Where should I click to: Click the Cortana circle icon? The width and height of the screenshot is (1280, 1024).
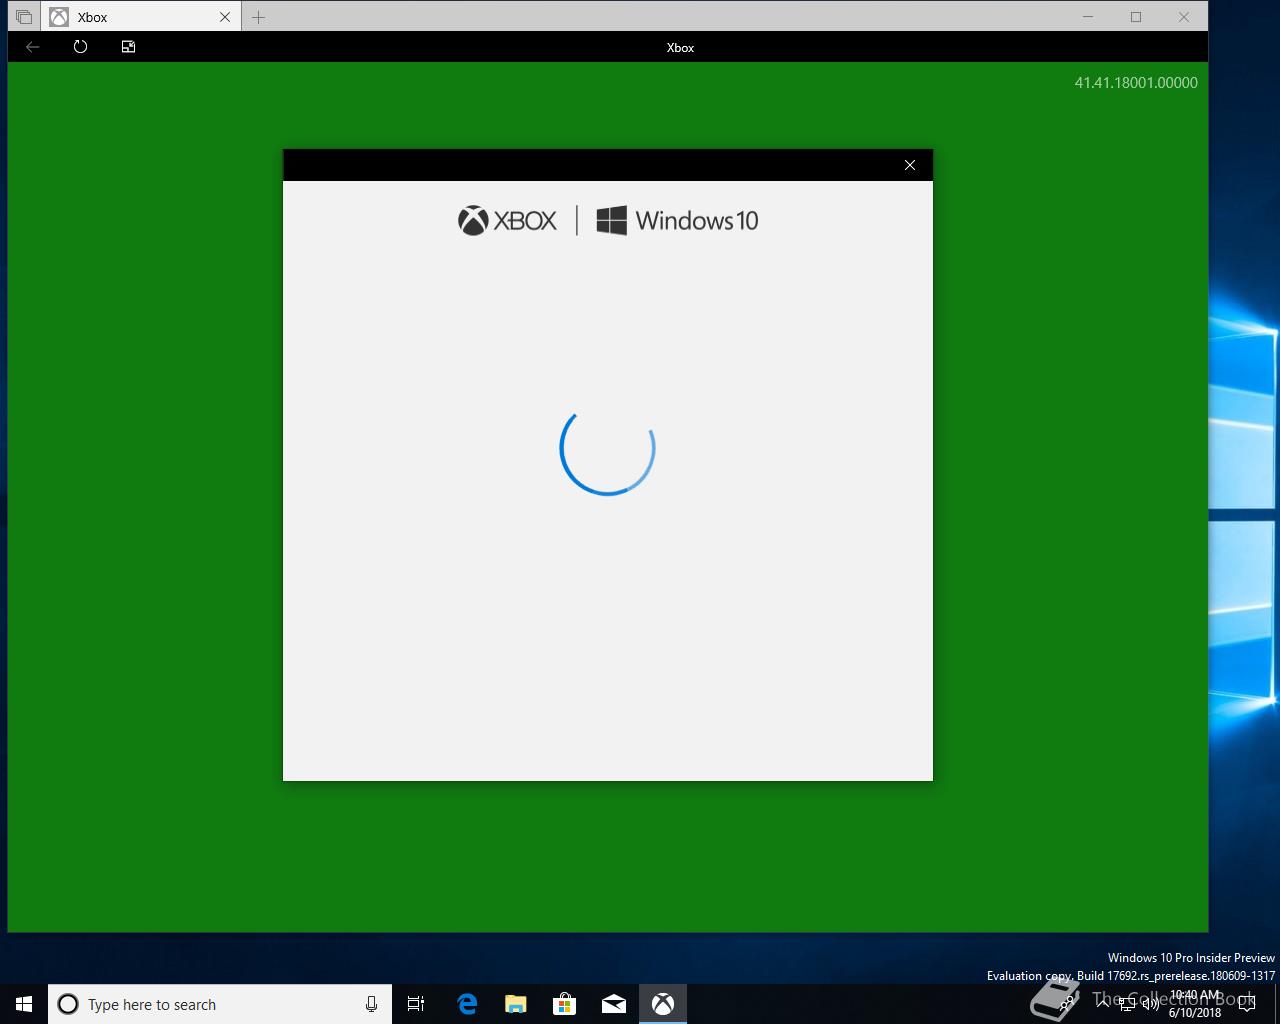click(x=68, y=1004)
